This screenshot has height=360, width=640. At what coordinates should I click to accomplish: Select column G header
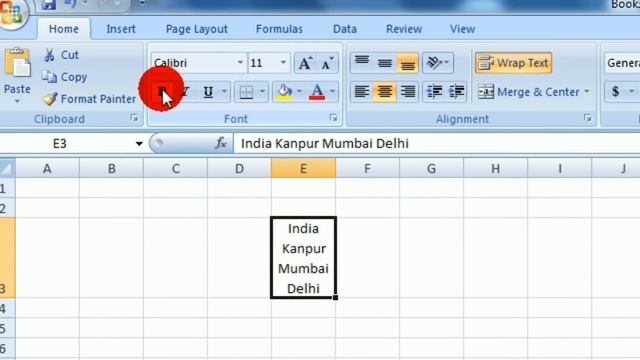431,168
